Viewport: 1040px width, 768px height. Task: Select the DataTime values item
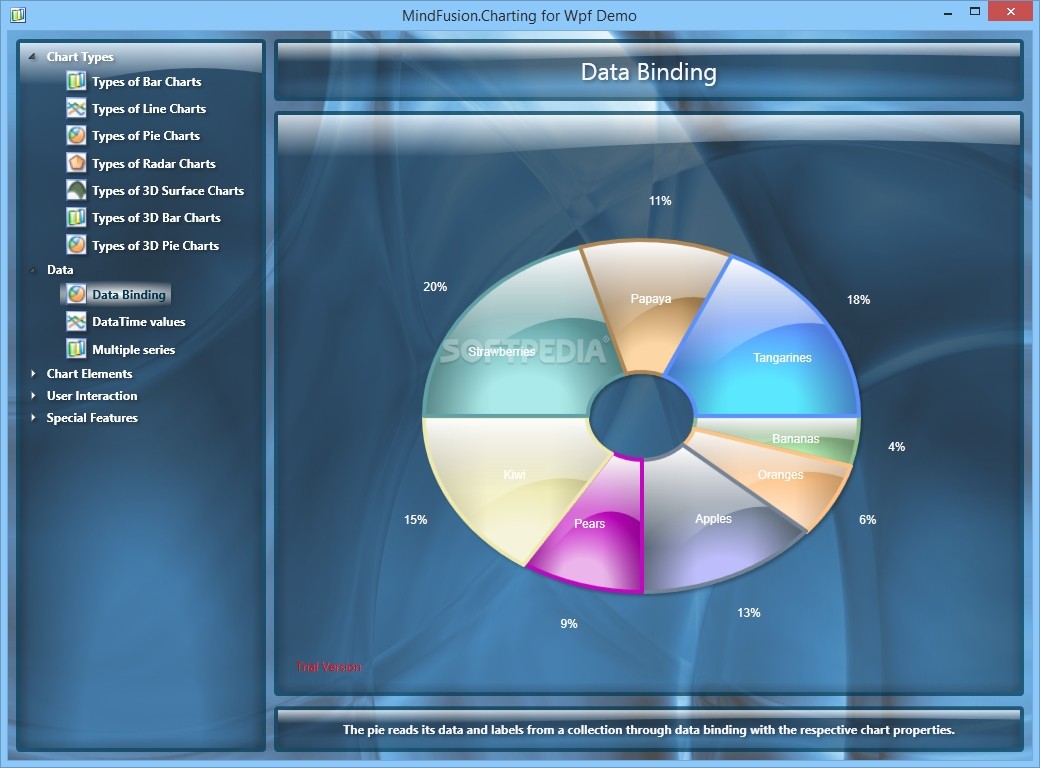pyautogui.click(x=139, y=322)
